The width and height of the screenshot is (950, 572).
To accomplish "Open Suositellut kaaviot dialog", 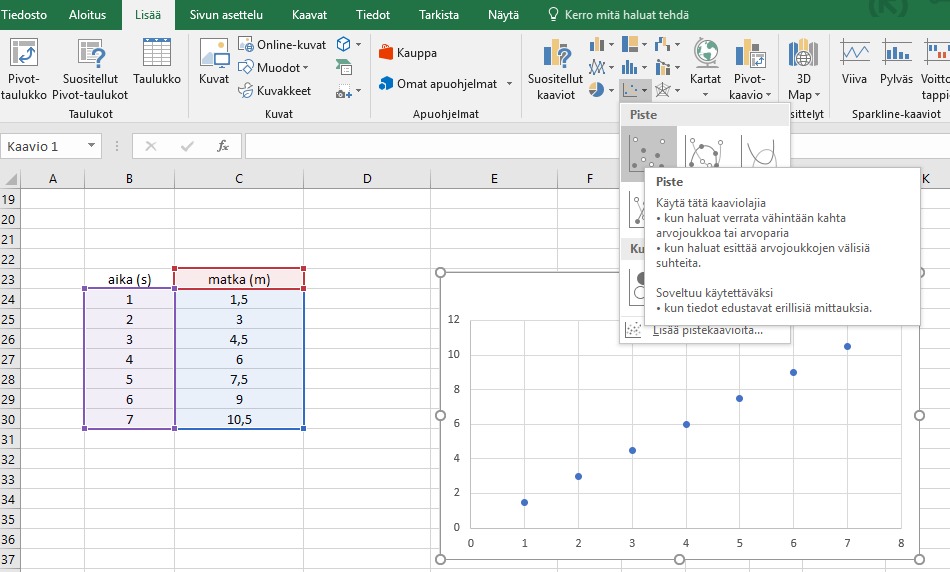I will (556, 68).
